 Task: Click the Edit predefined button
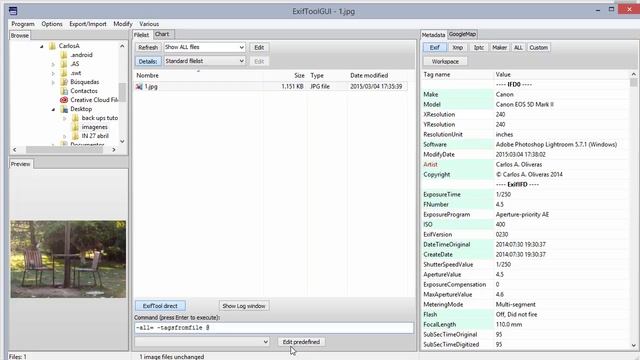pos(301,342)
